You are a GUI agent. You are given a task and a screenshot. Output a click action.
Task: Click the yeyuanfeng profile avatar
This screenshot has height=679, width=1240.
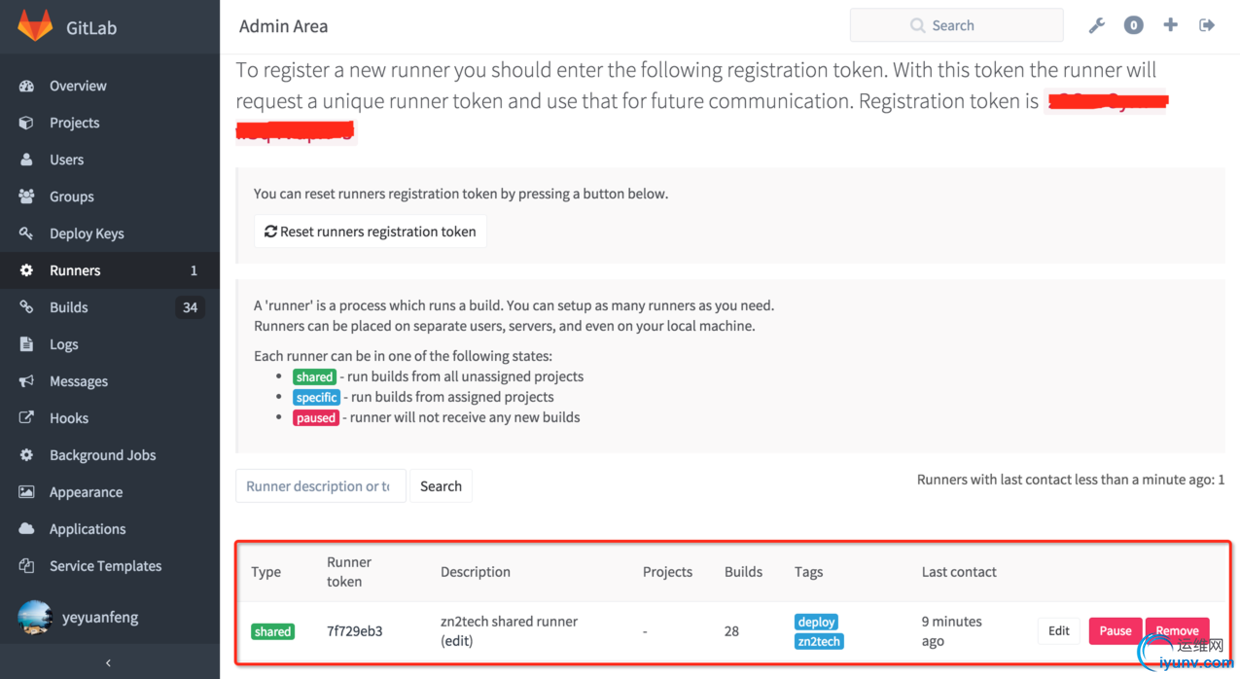click(35, 617)
